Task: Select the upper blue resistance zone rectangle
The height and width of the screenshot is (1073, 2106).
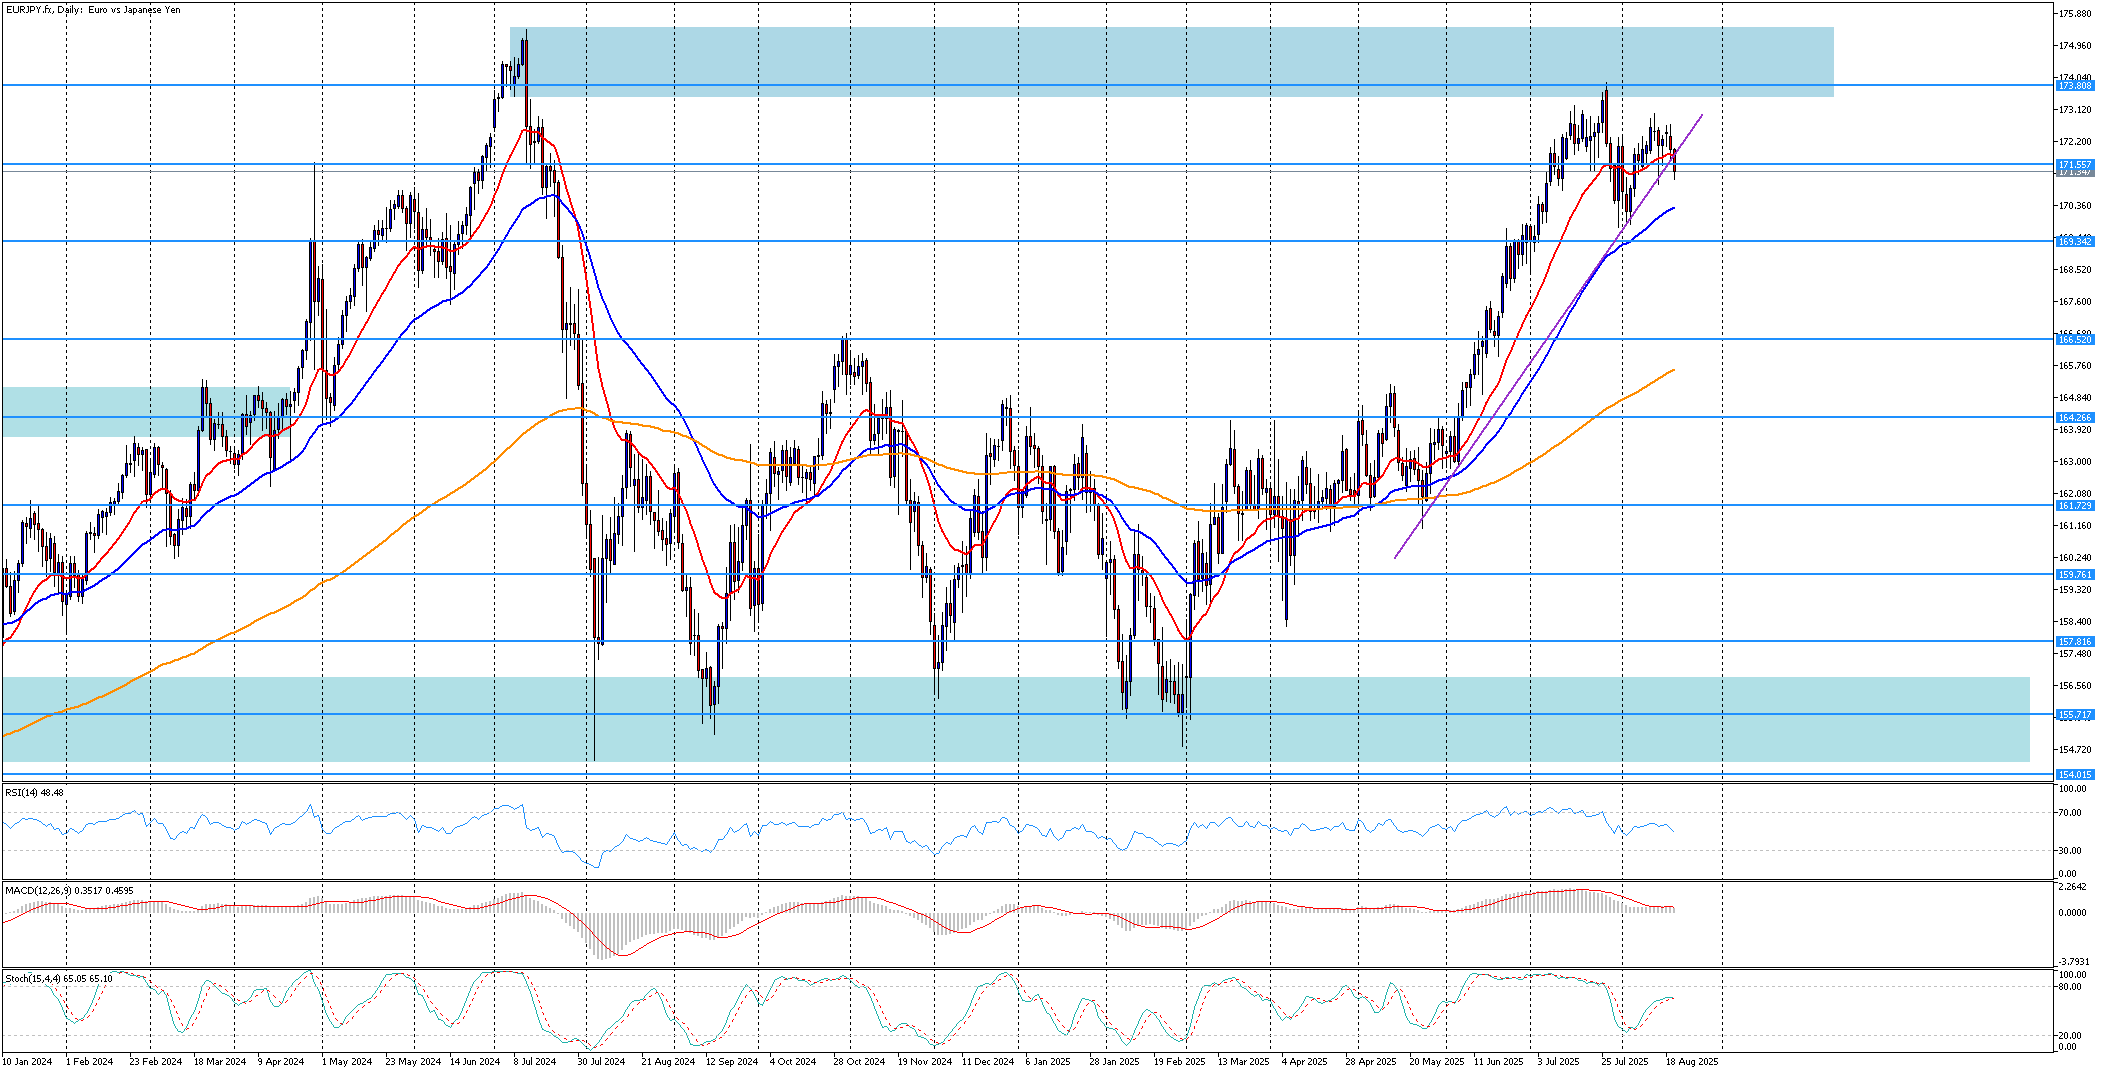Action: (x=1171, y=62)
